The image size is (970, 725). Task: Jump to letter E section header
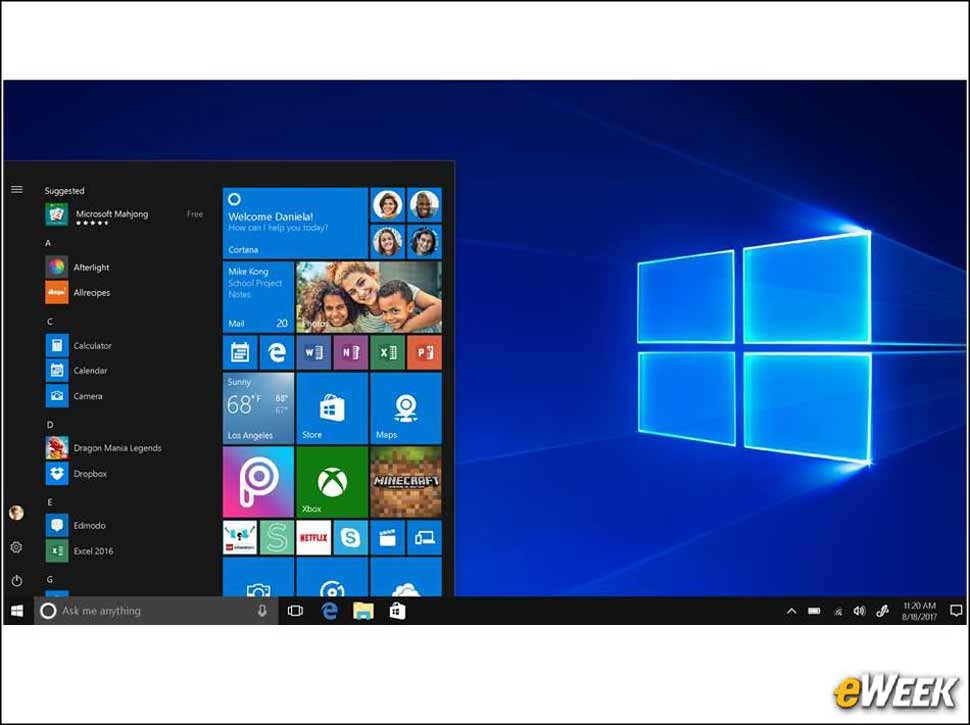[x=49, y=502]
